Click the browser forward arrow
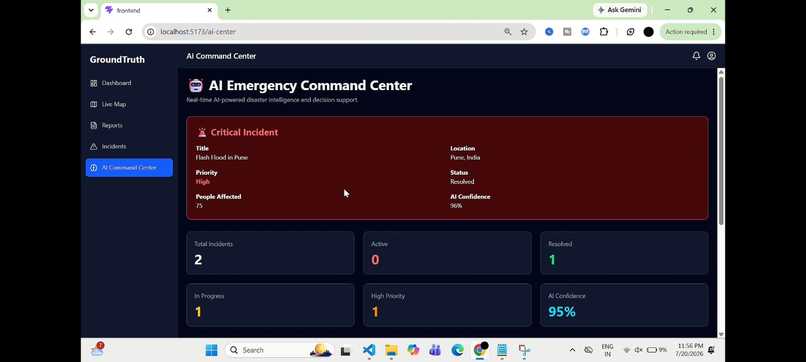806x362 pixels. [x=111, y=32]
